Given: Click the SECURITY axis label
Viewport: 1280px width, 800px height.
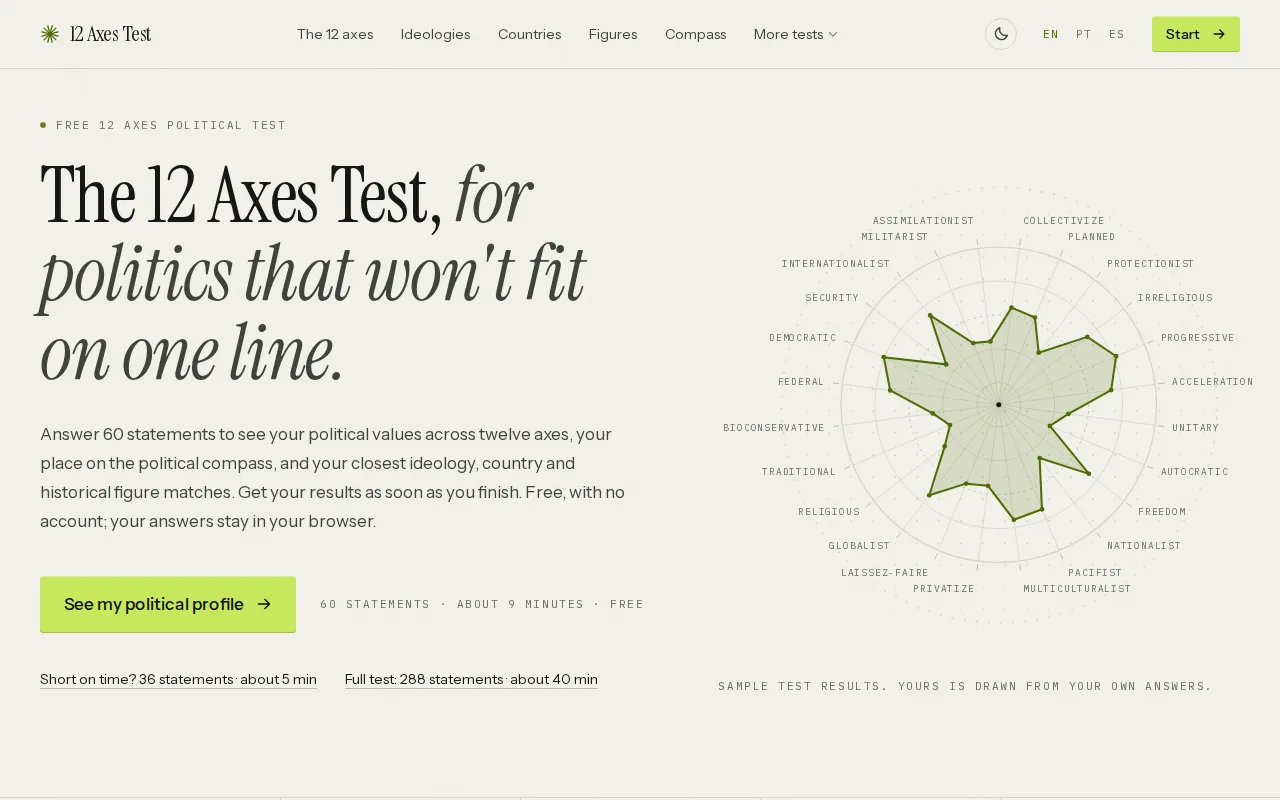Looking at the screenshot, I should pyautogui.click(x=832, y=298).
